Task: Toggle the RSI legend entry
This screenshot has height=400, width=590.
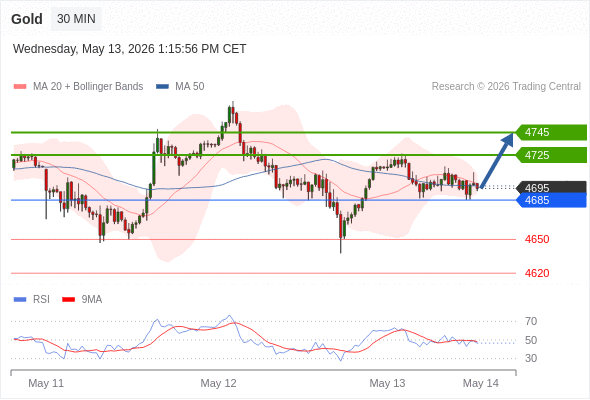Action: click(x=32, y=299)
